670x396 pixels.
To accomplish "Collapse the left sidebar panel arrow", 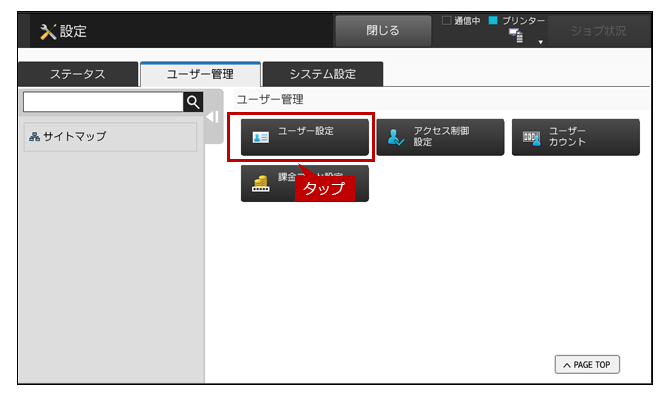I will (x=212, y=117).
